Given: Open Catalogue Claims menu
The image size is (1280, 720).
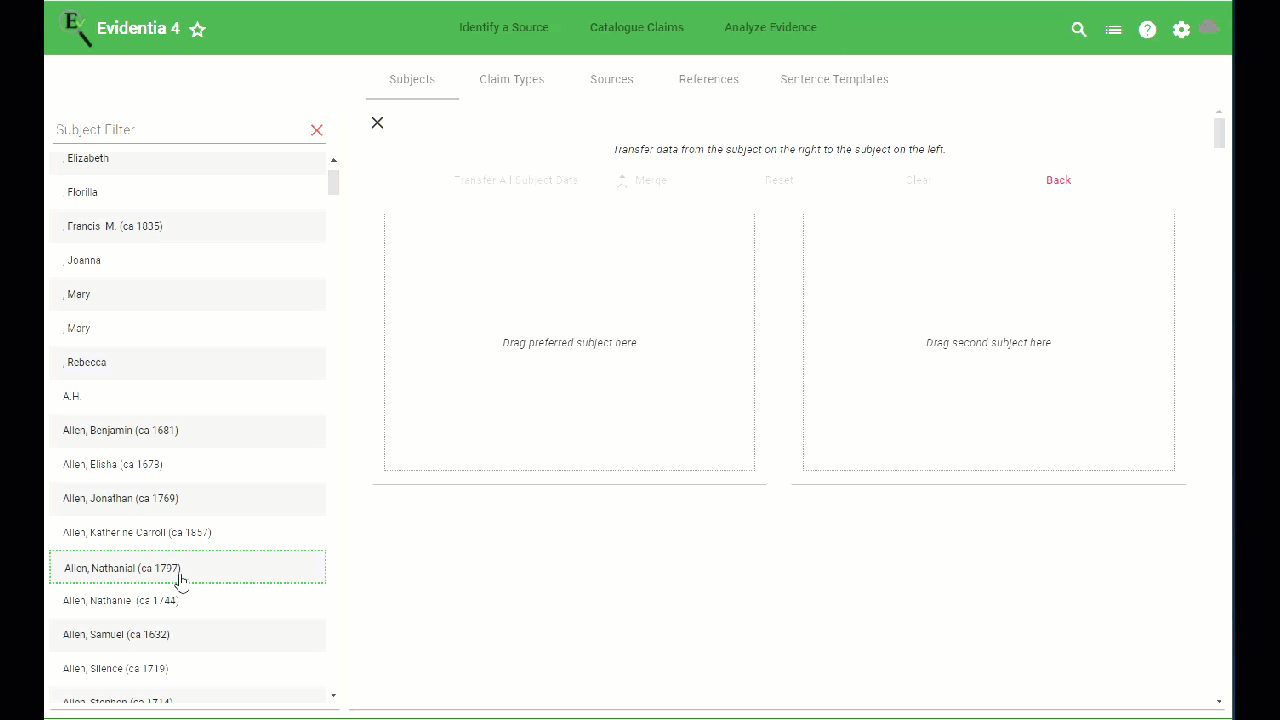Looking at the screenshot, I should point(637,27).
